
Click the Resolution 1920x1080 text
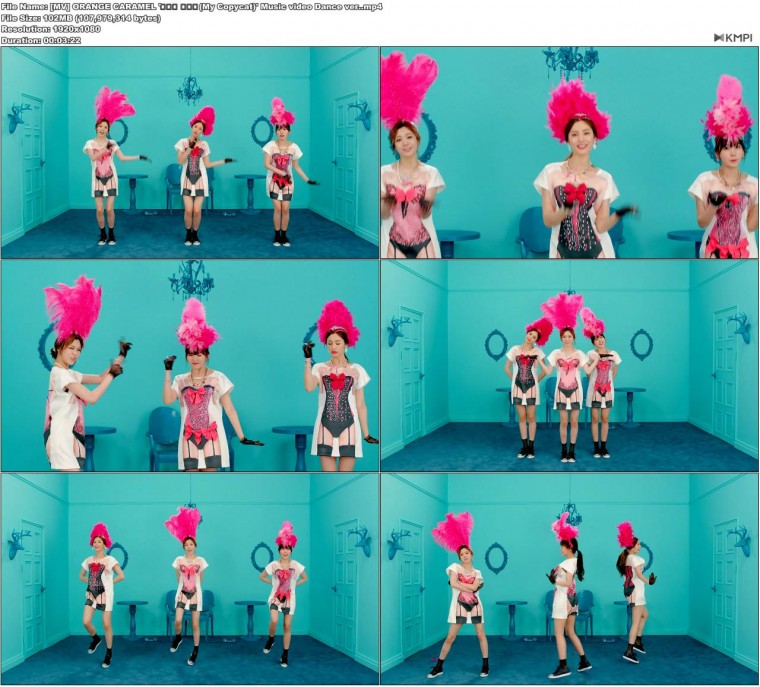(51, 29)
